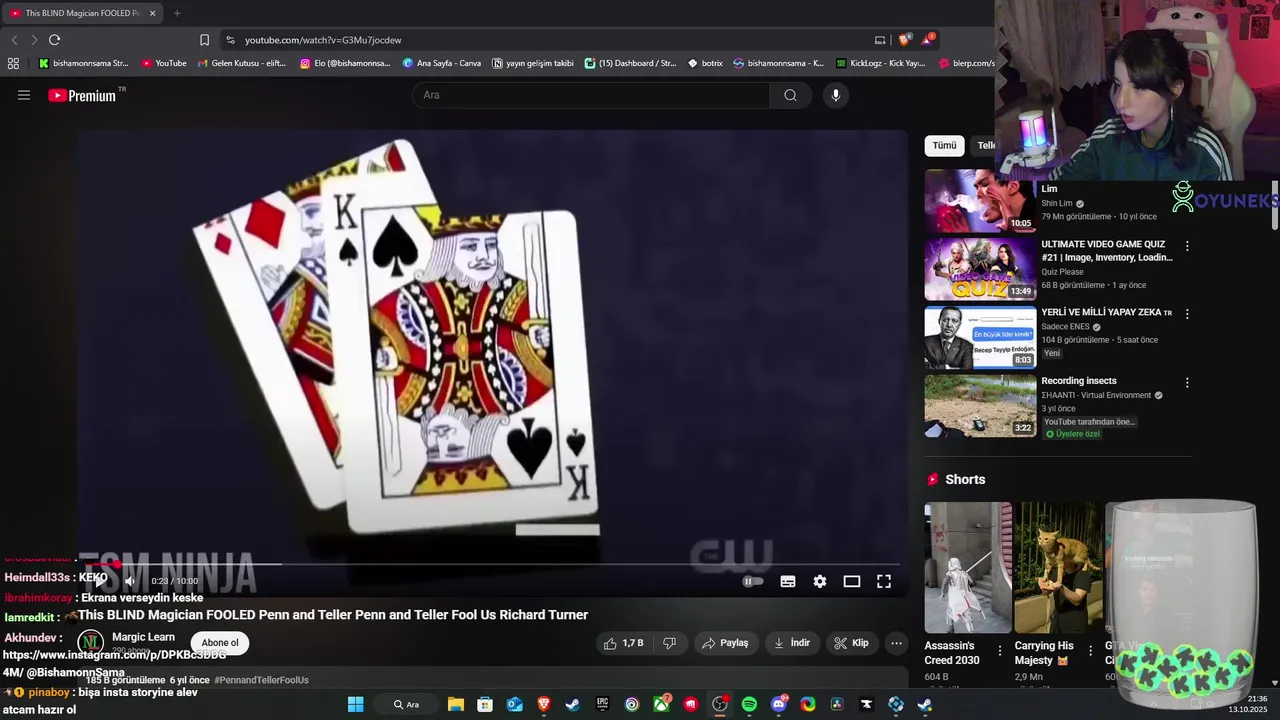
Task: Toggle fullscreen in the video player
Action: click(884, 581)
